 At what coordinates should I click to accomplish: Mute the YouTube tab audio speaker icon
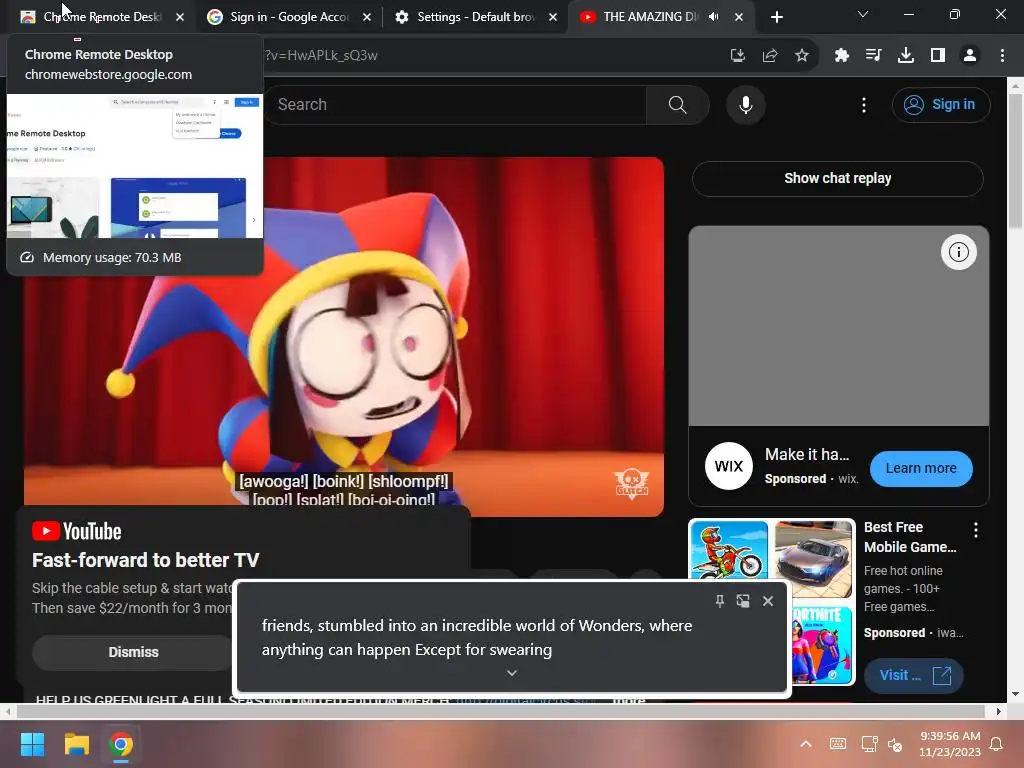[714, 17]
